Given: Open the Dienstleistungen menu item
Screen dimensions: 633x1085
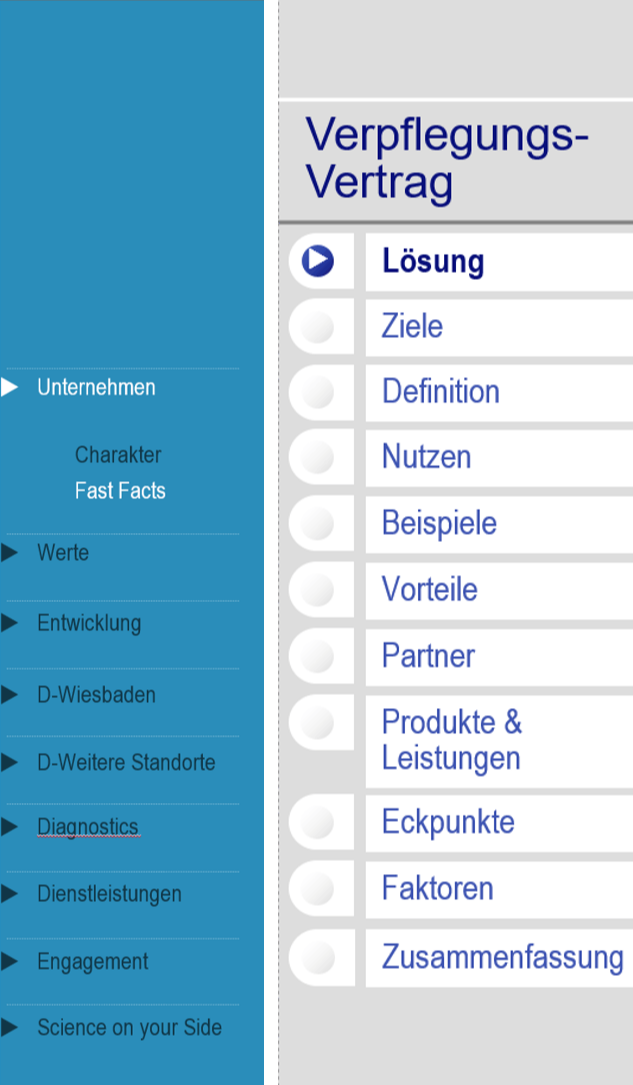Looking at the screenshot, I should 109,894.
